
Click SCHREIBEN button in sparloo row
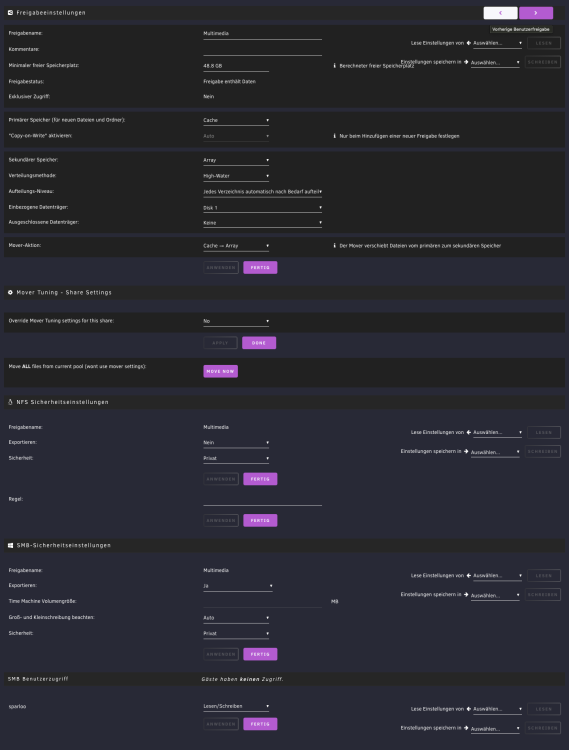pyautogui.click(x=543, y=728)
